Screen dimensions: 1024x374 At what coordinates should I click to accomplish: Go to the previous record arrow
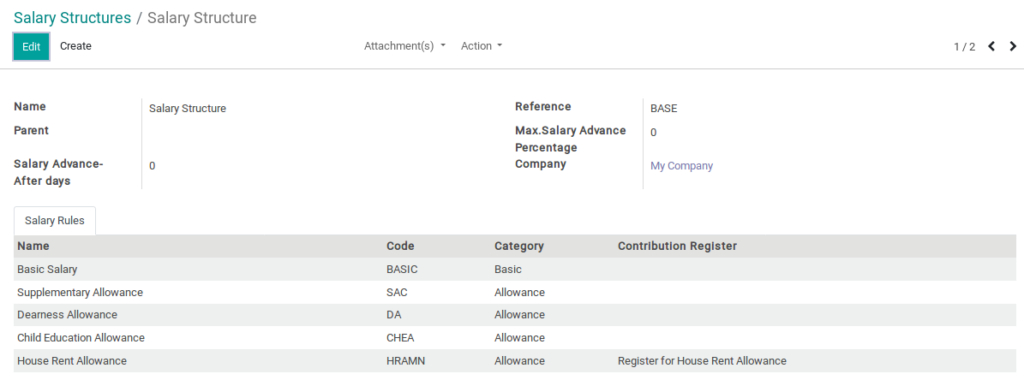[991, 46]
